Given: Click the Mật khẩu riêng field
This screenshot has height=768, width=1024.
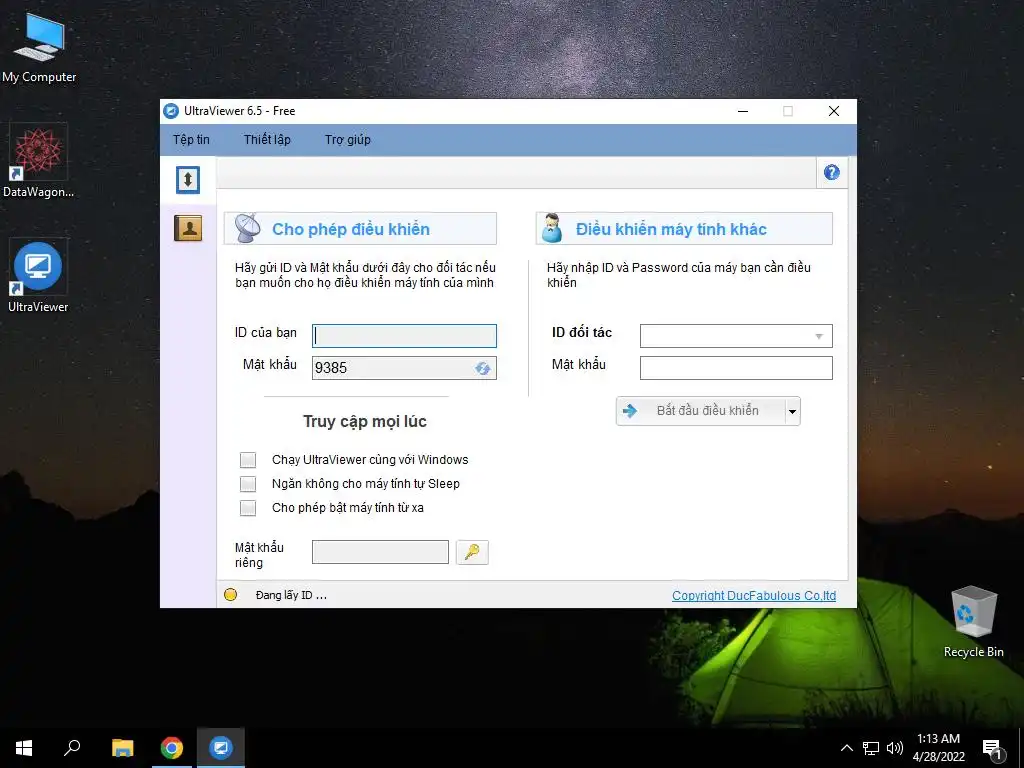Looking at the screenshot, I should pos(380,552).
